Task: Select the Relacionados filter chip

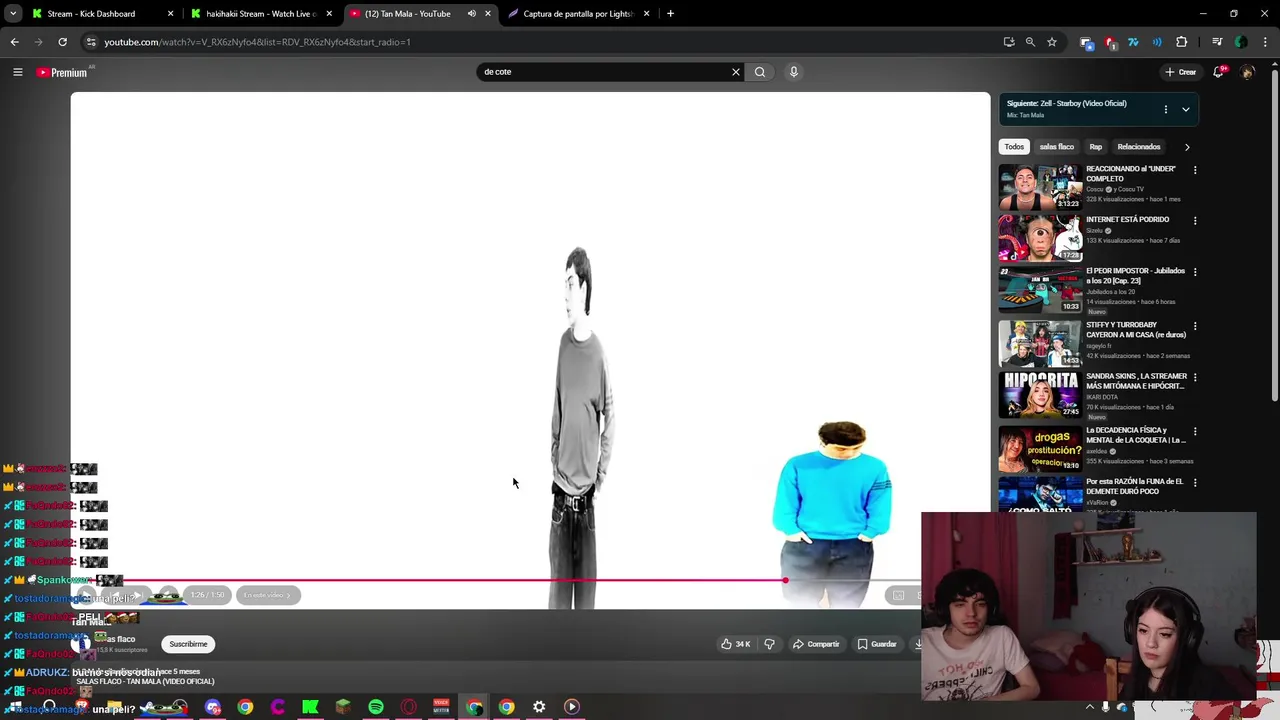Action: click(x=1139, y=147)
